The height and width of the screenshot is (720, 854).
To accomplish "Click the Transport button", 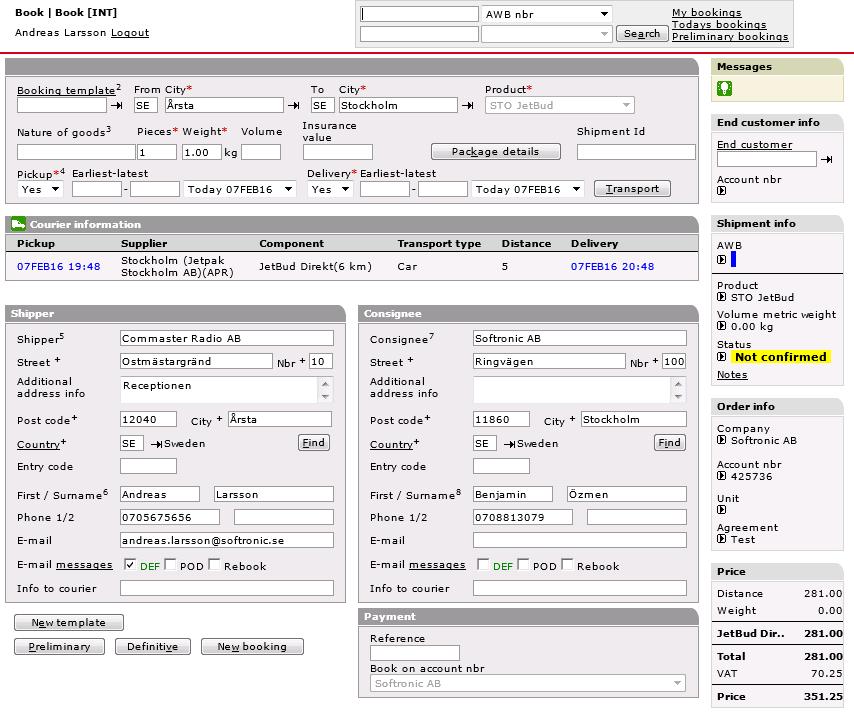I will coord(632,188).
